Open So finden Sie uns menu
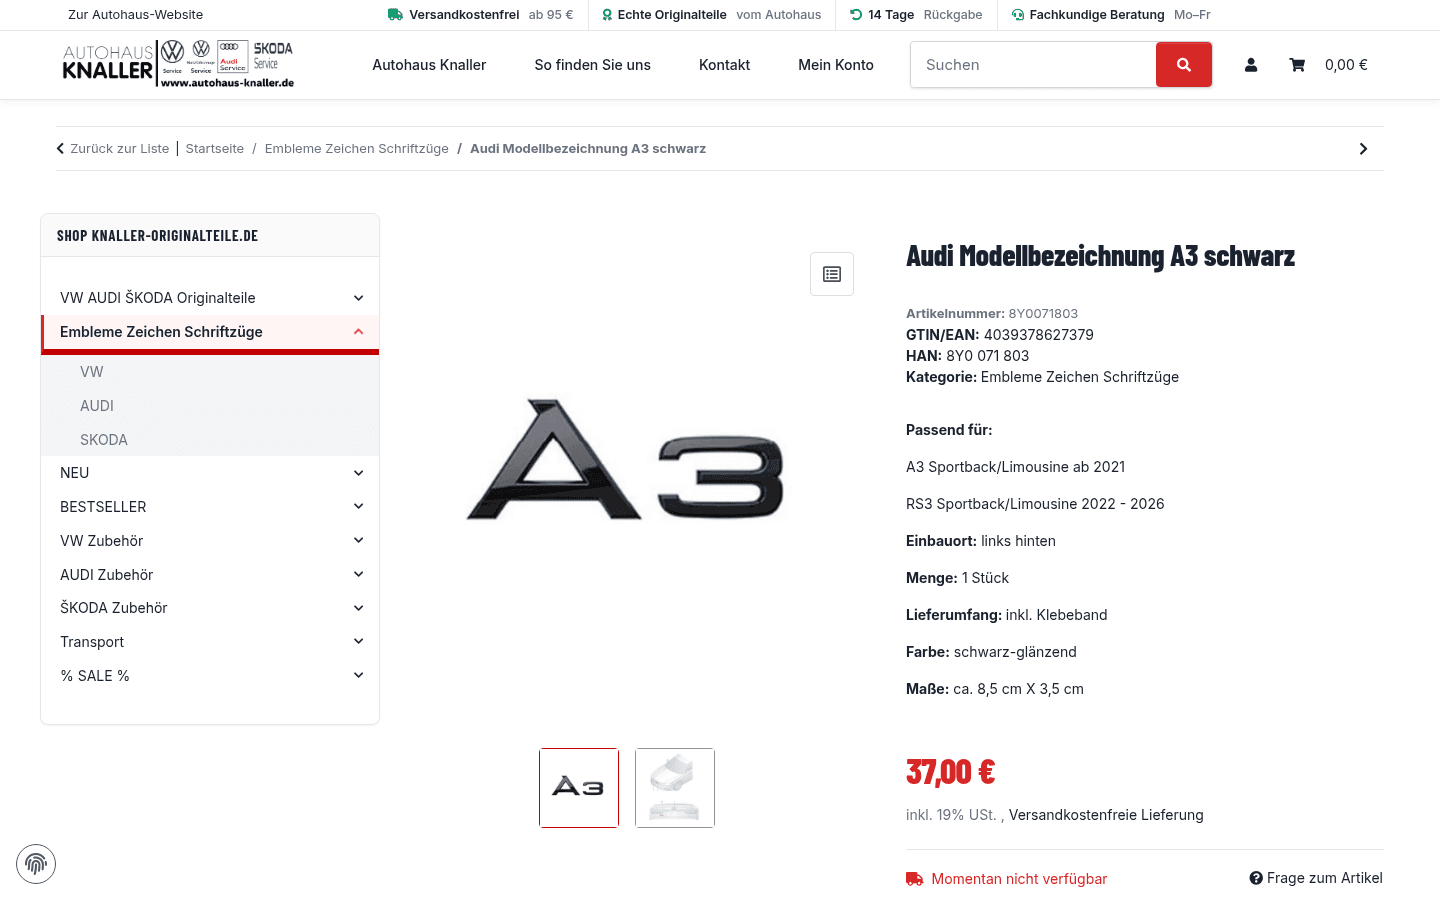The height and width of the screenshot is (900, 1440). click(592, 65)
